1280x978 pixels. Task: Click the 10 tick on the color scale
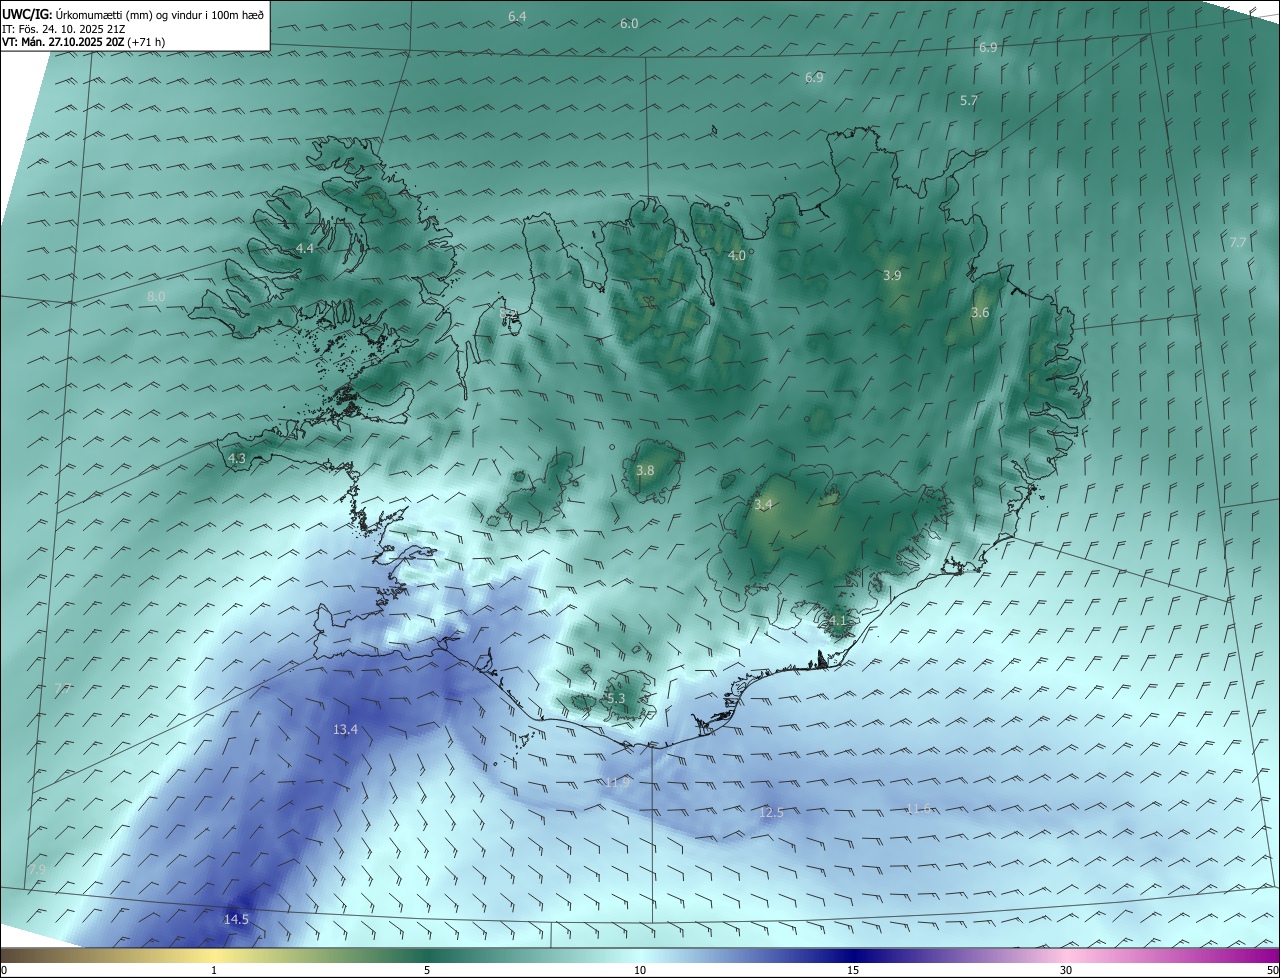(x=640, y=971)
